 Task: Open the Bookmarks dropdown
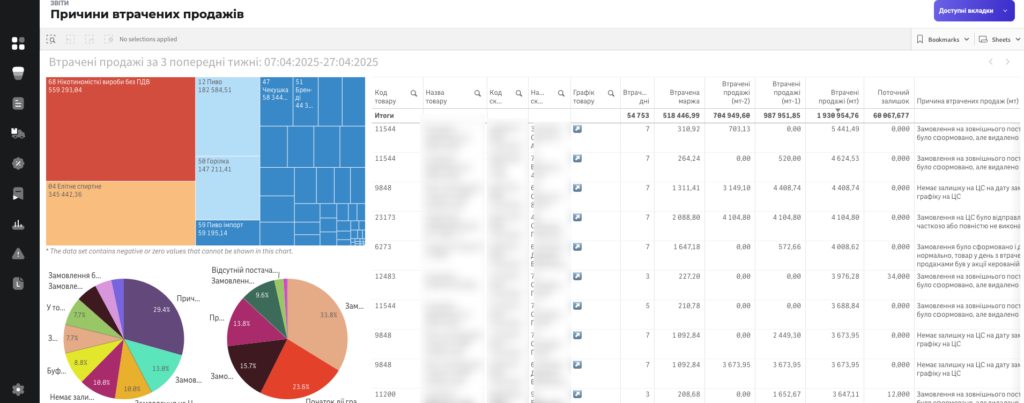click(x=943, y=39)
